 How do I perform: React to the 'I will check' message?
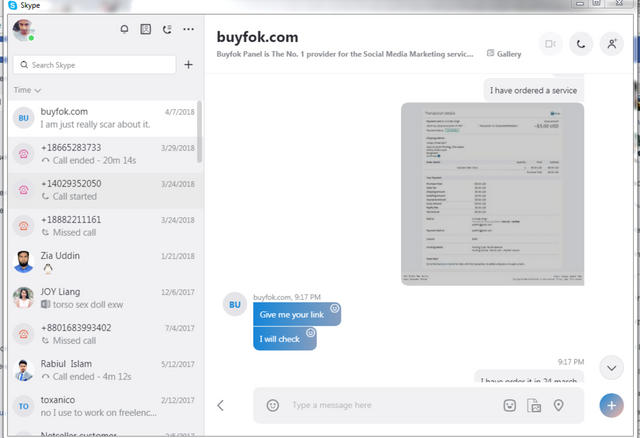[310, 333]
